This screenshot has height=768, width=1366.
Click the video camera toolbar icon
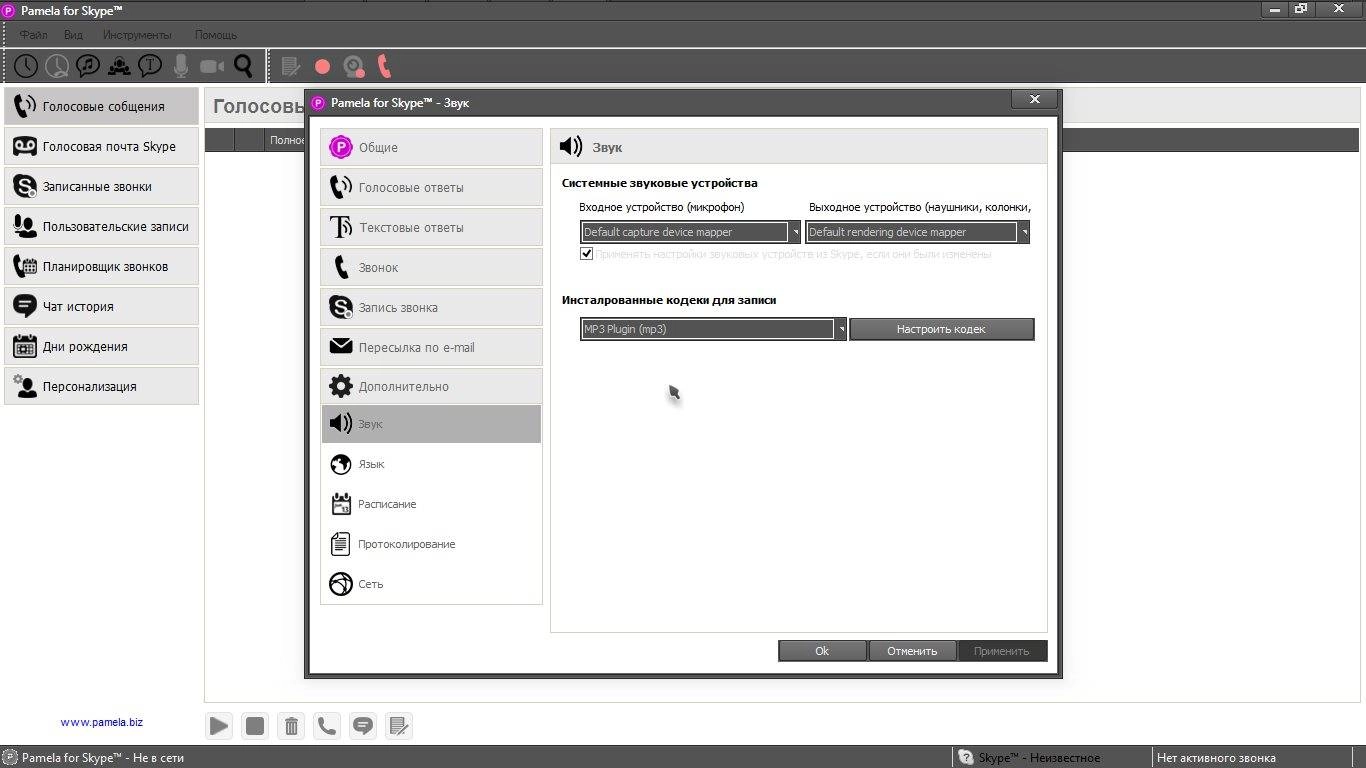tap(212, 66)
